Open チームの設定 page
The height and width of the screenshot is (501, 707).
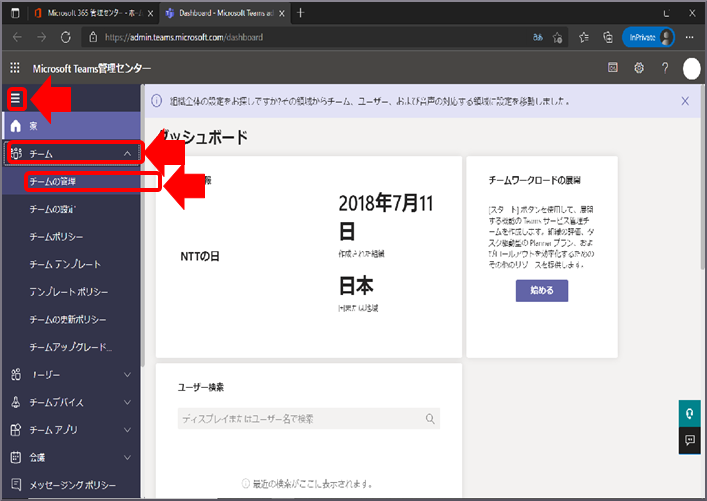tap(53, 209)
